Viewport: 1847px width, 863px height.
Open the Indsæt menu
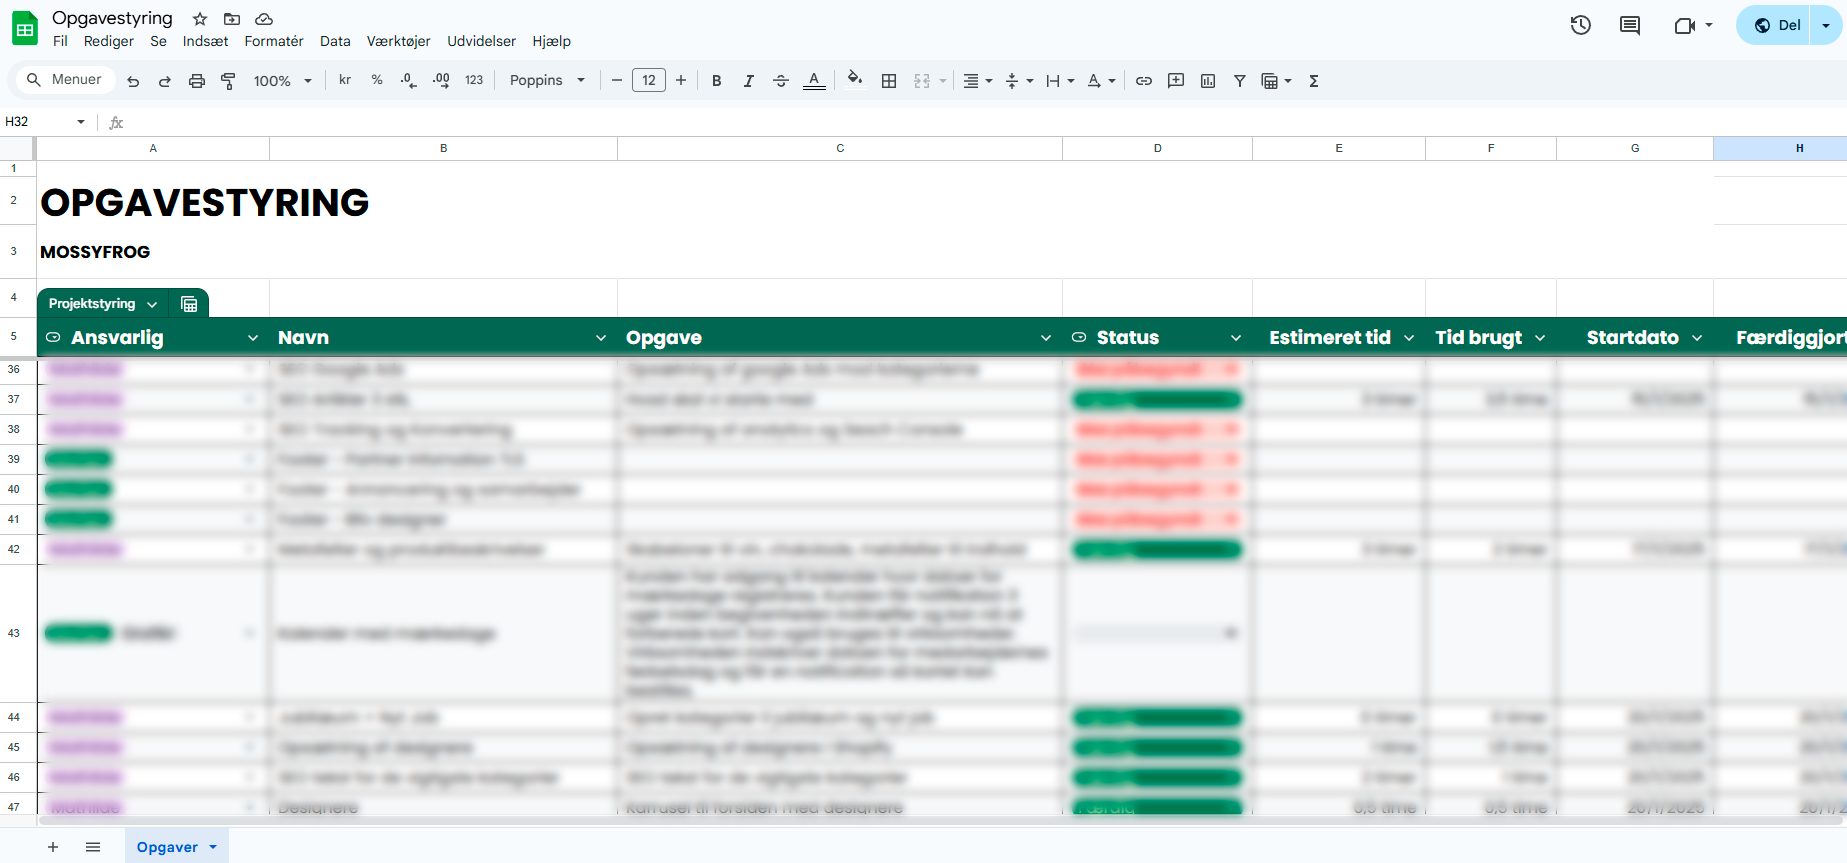pyautogui.click(x=205, y=41)
